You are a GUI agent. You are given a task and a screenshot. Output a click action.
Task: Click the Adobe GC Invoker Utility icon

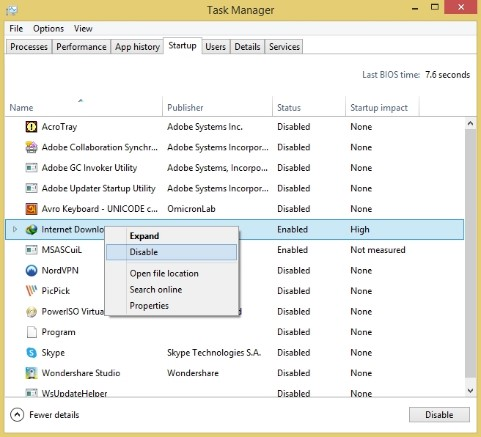click(x=31, y=168)
